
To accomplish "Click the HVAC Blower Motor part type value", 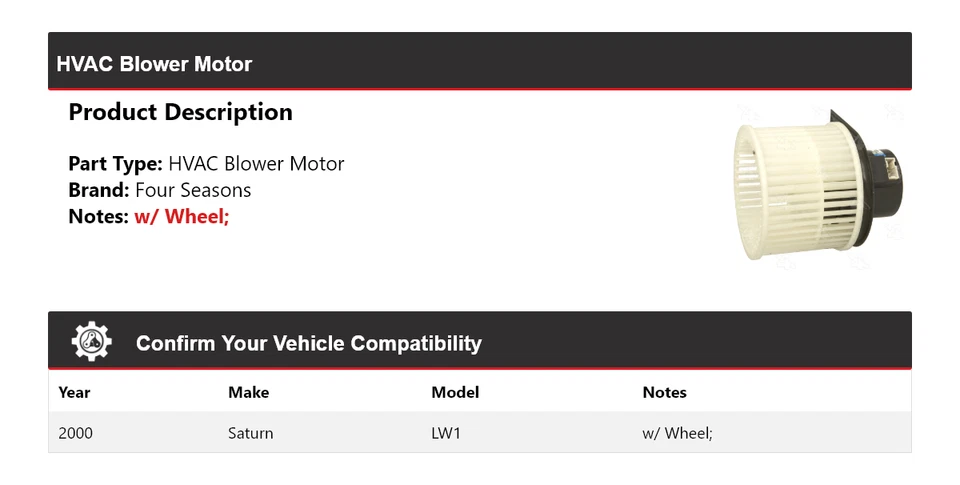I will pos(256,164).
